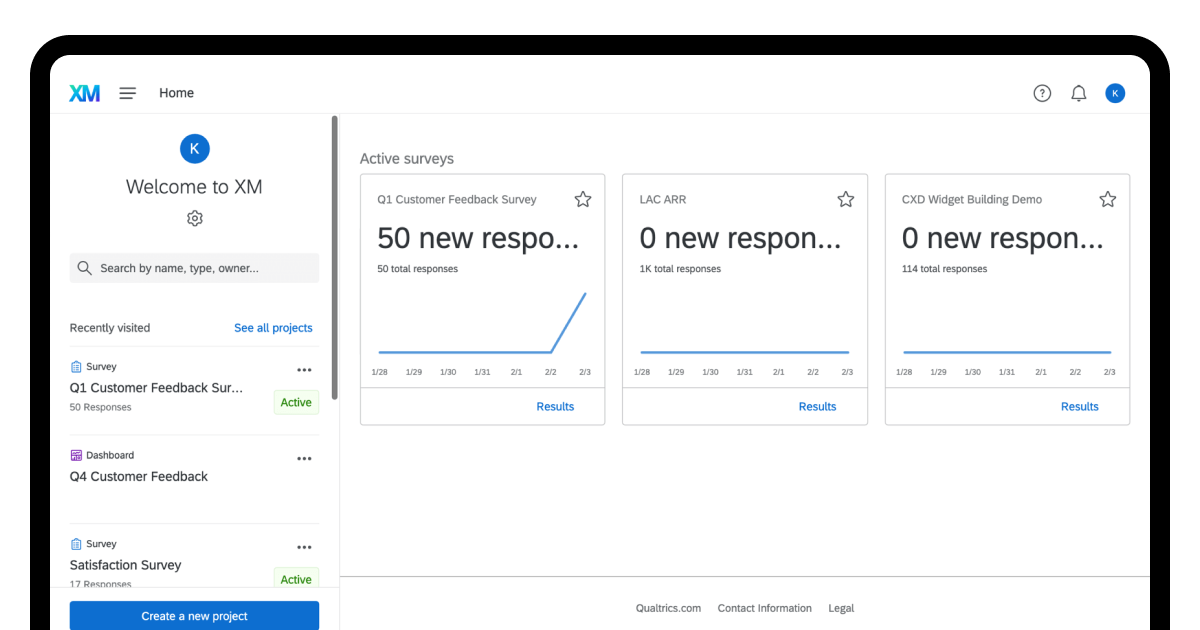The image size is (1200, 630).
Task: Open Results for CXD Widget Building Demo
Action: point(1080,407)
